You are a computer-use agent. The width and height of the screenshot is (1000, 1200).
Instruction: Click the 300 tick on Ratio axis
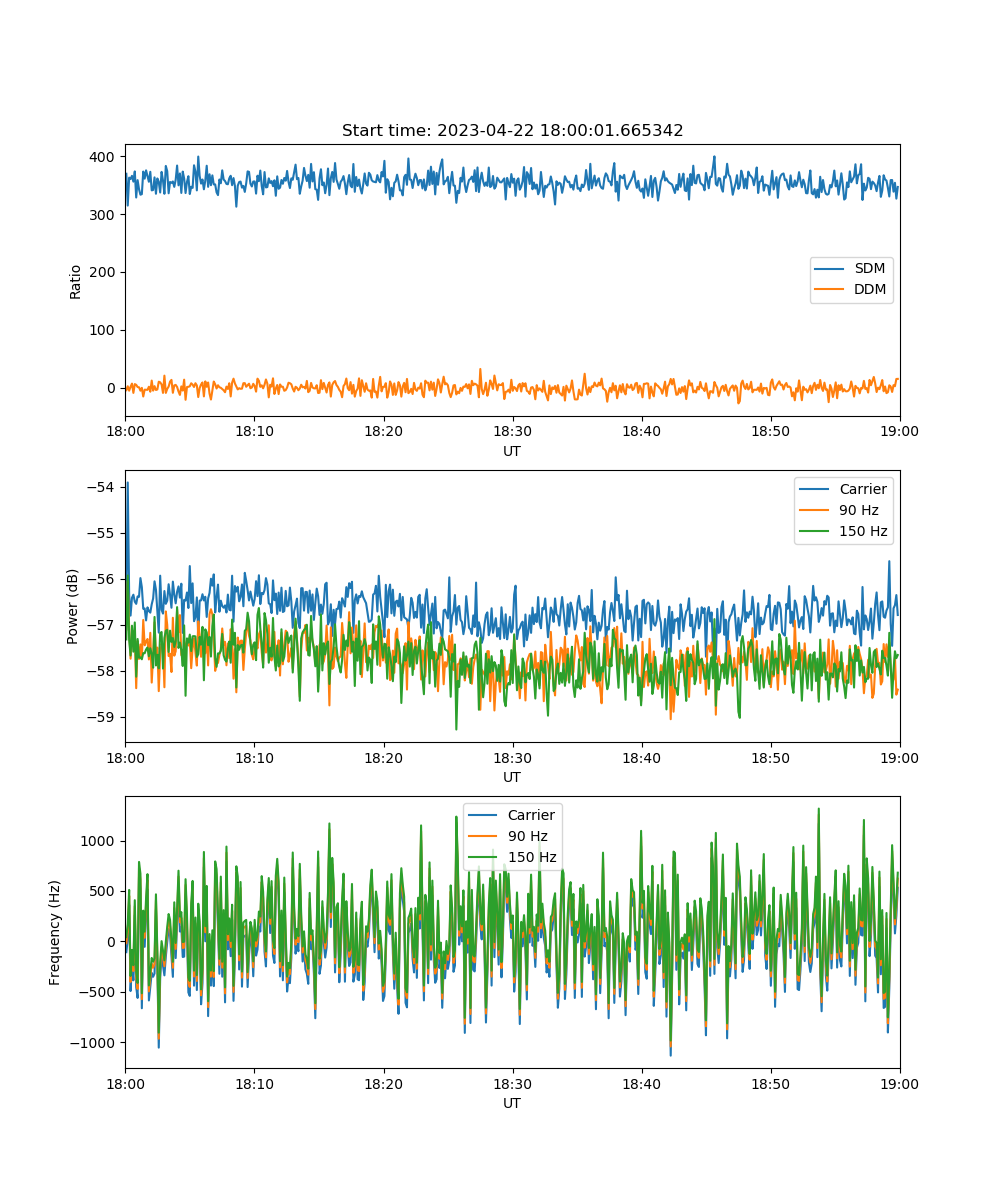(104, 215)
